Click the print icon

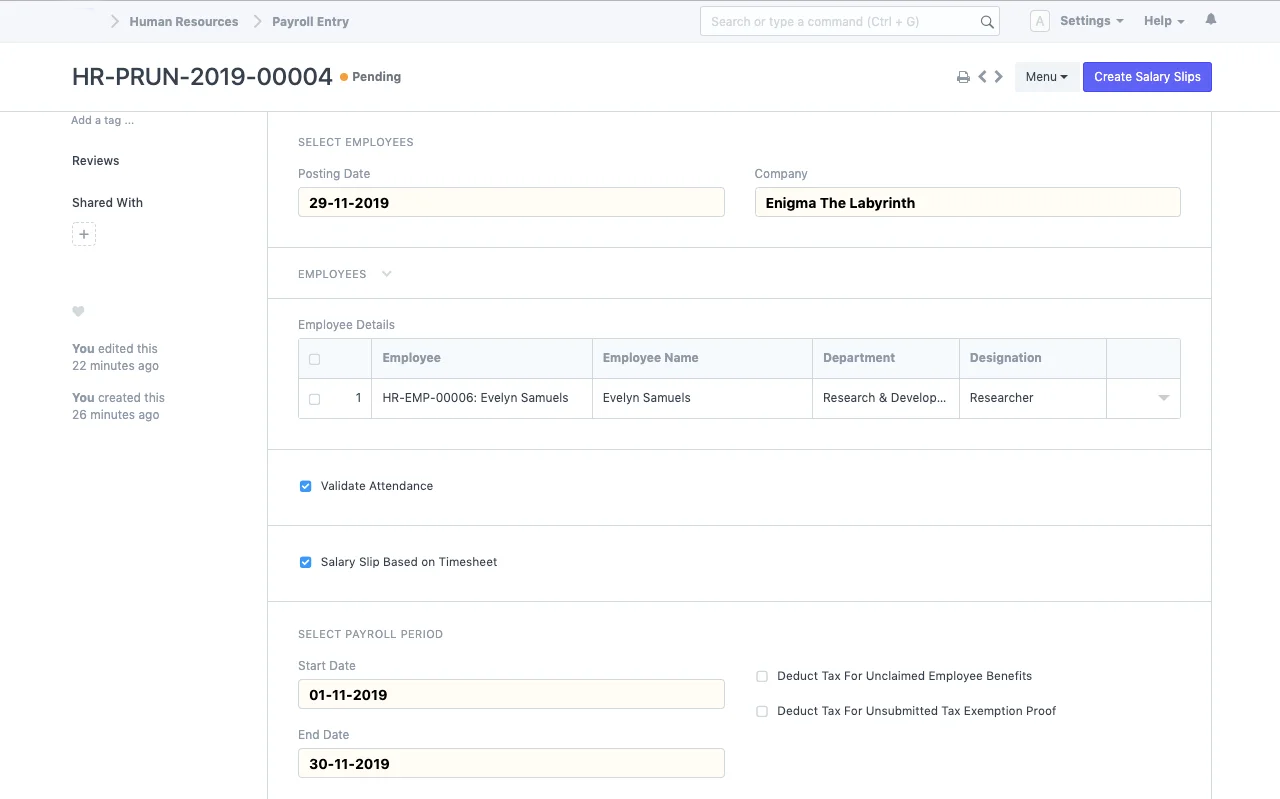pyautogui.click(x=963, y=76)
